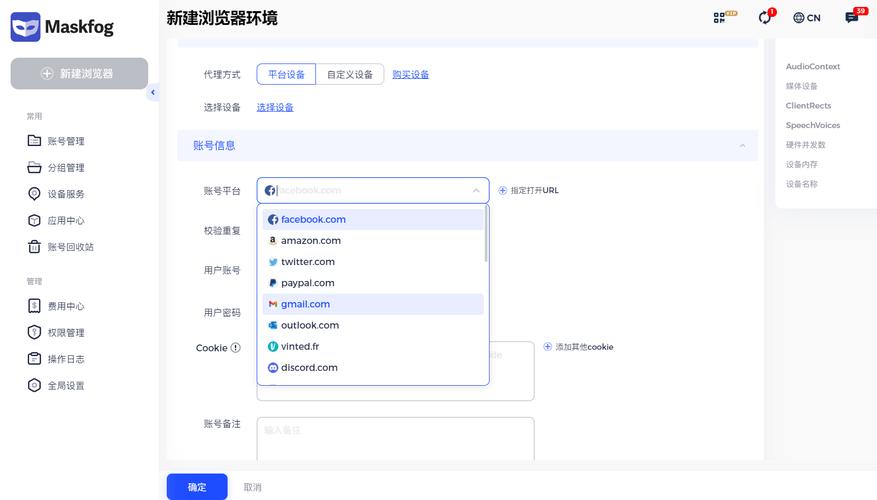Open the 购买设备 link
The width and height of the screenshot is (877, 500).
pos(411,74)
